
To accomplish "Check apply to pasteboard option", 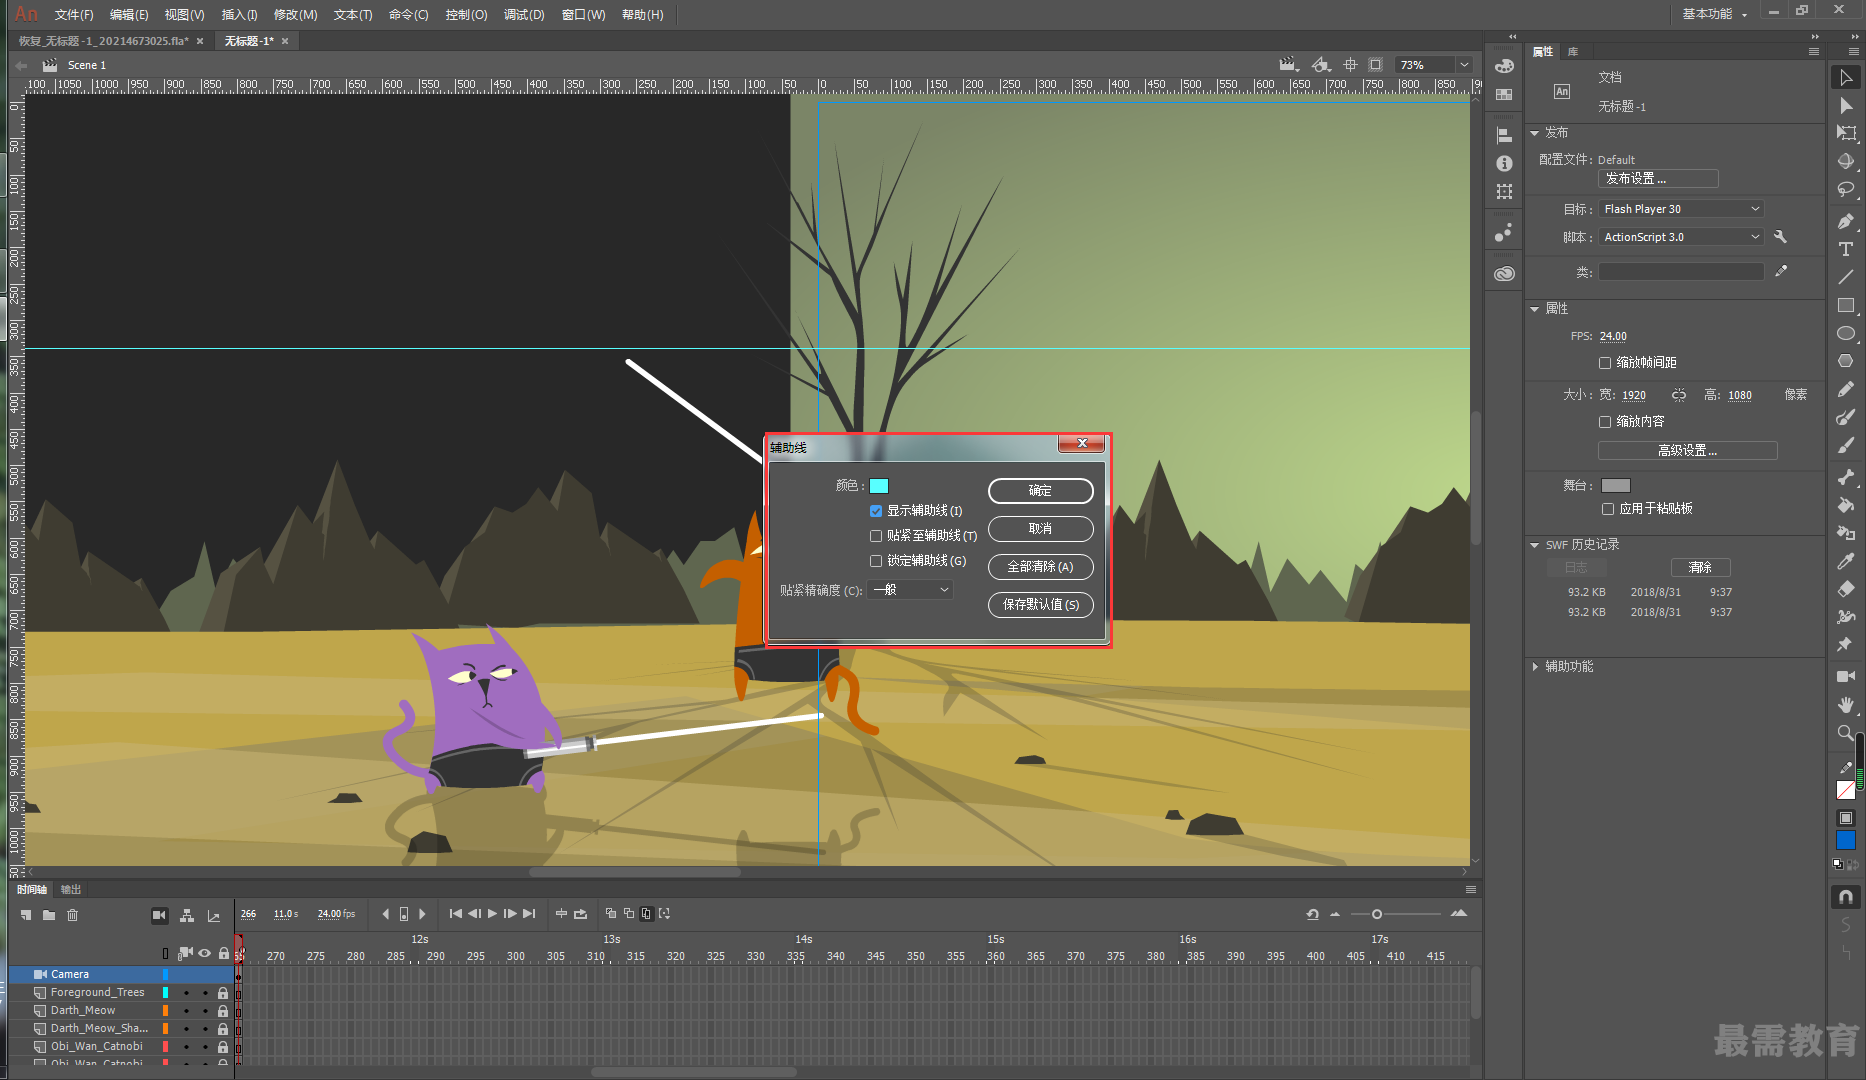I will (x=1608, y=509).
